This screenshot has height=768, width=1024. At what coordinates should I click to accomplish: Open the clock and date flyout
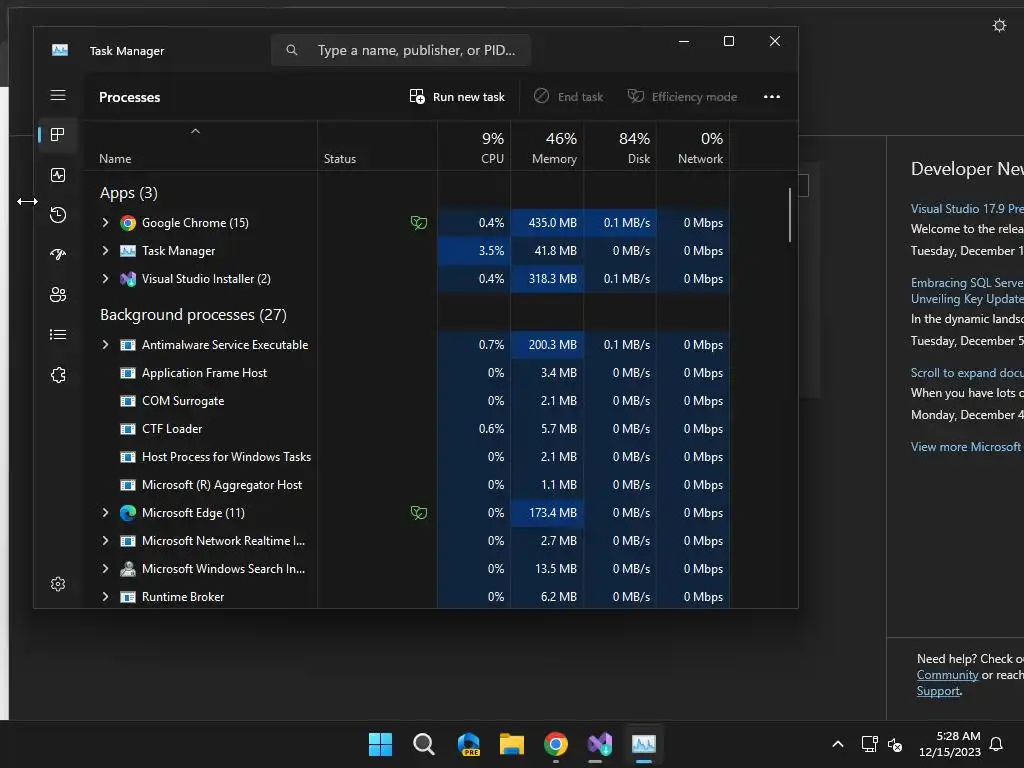(x=950, y=744)
